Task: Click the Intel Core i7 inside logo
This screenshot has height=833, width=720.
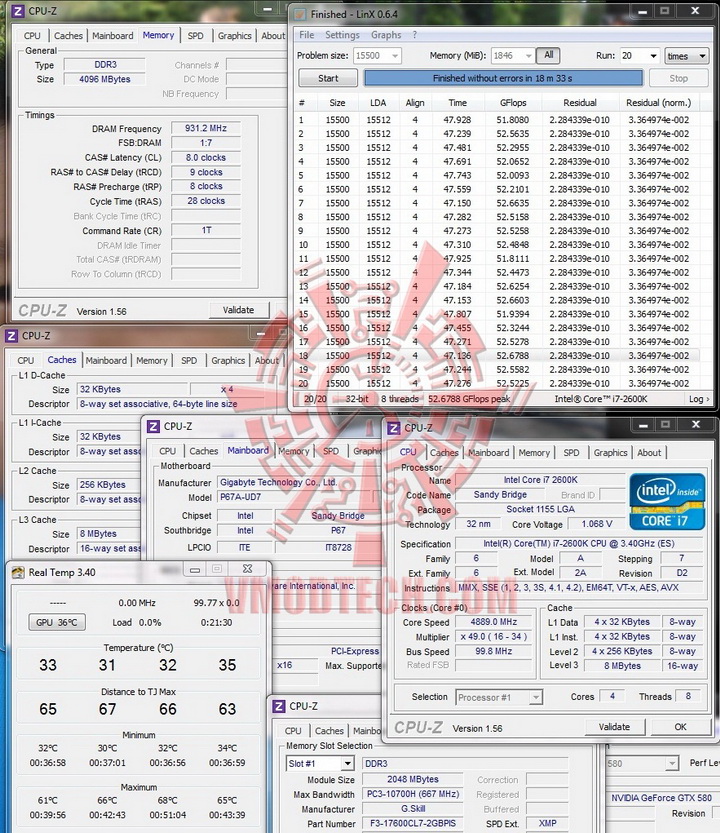Action: [x=667, y=502]
